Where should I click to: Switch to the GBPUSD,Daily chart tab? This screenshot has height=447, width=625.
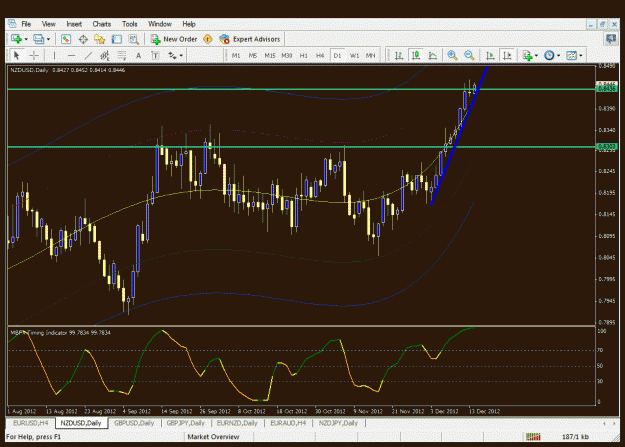pyautogui.click(x=134, y=423)
